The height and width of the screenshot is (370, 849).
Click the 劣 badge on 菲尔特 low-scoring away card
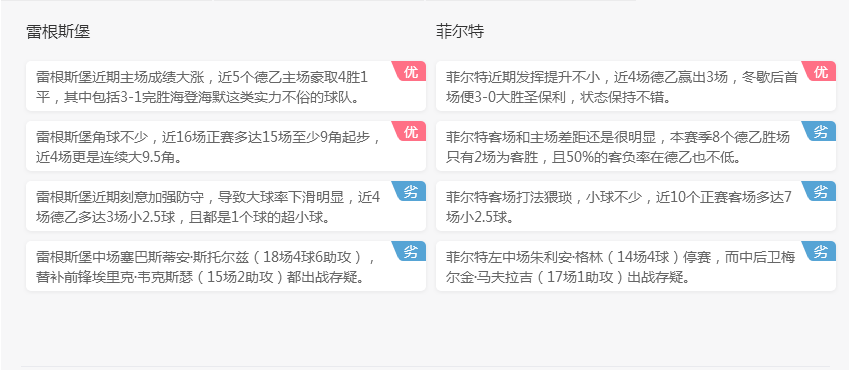(820, 191)
